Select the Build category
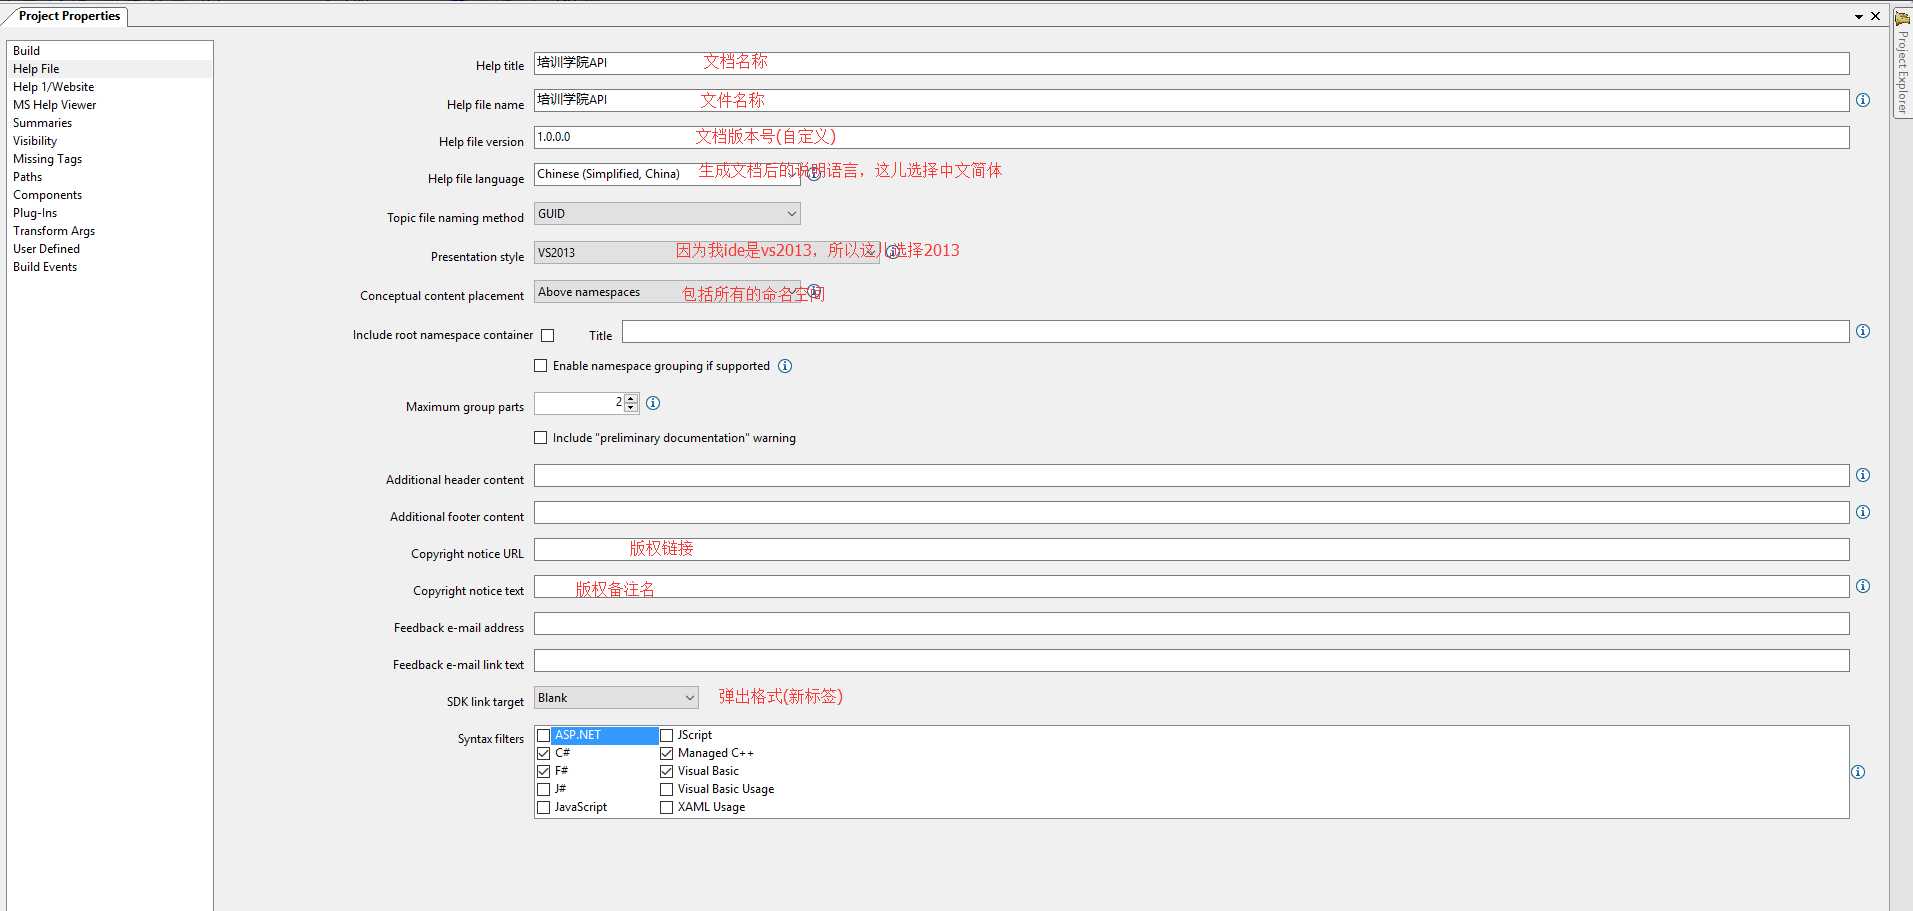Viewport: 1913px width, 911px height. pos(27,51)
